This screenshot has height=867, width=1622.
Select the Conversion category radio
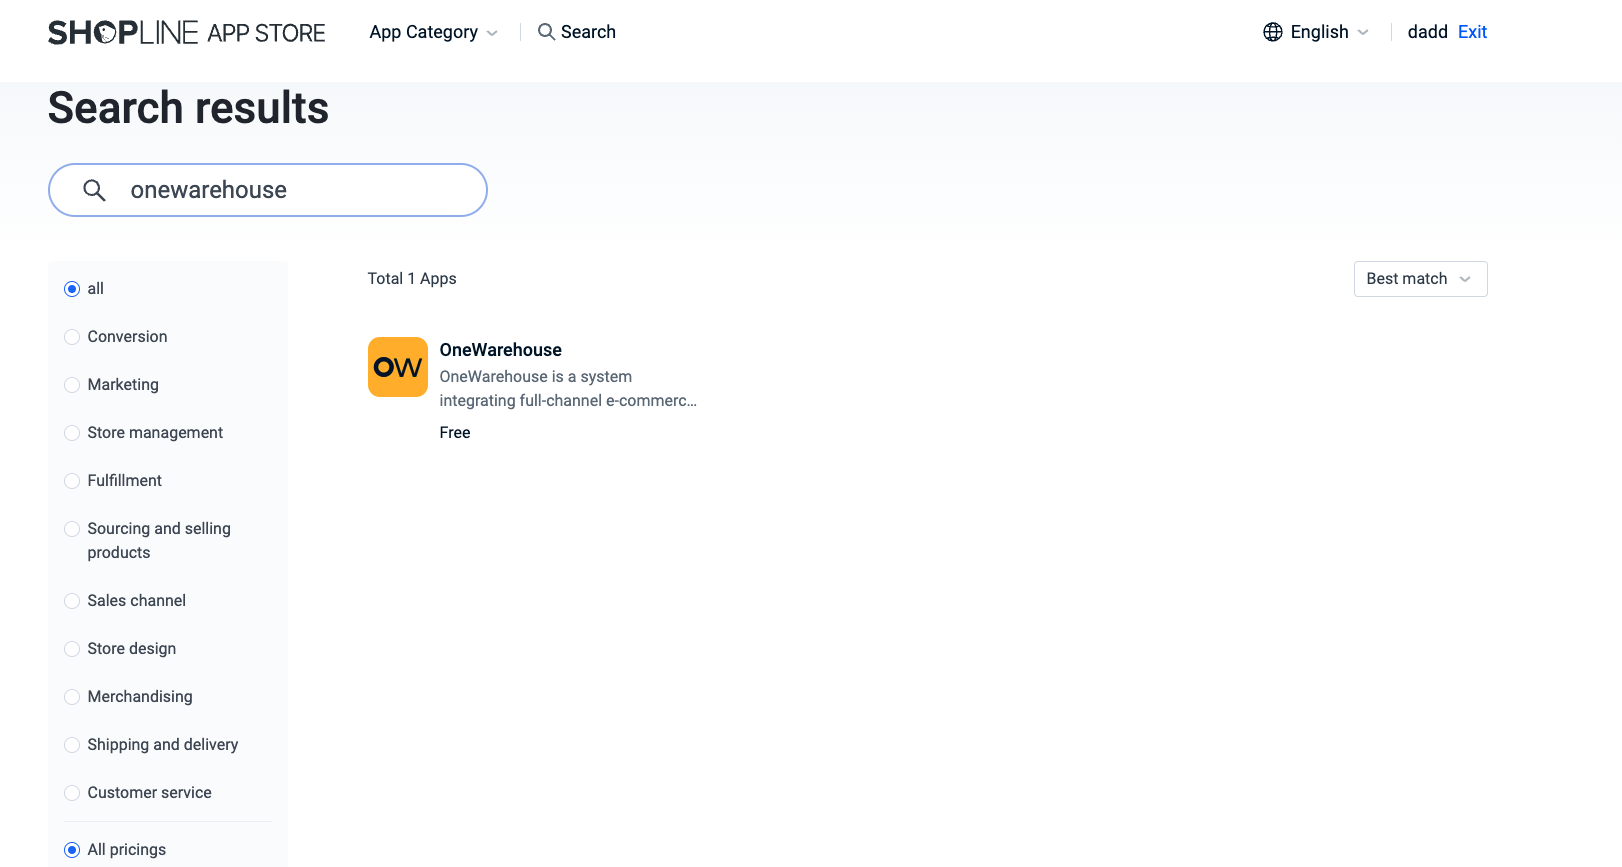72,337
